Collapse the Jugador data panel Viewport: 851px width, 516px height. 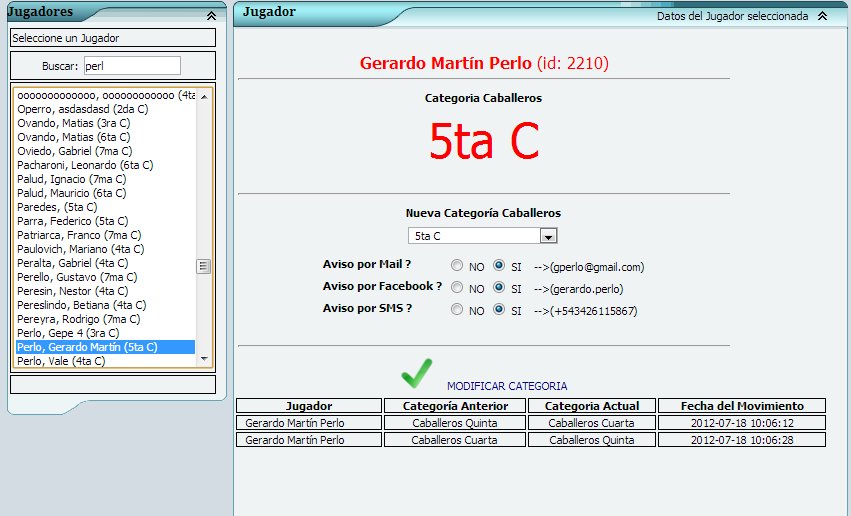point(822,16)
